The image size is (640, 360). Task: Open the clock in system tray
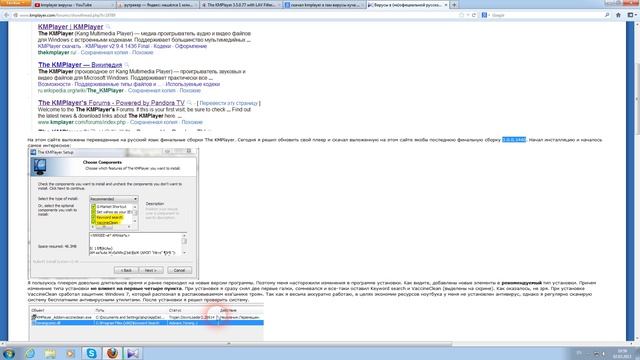point(623,353)
